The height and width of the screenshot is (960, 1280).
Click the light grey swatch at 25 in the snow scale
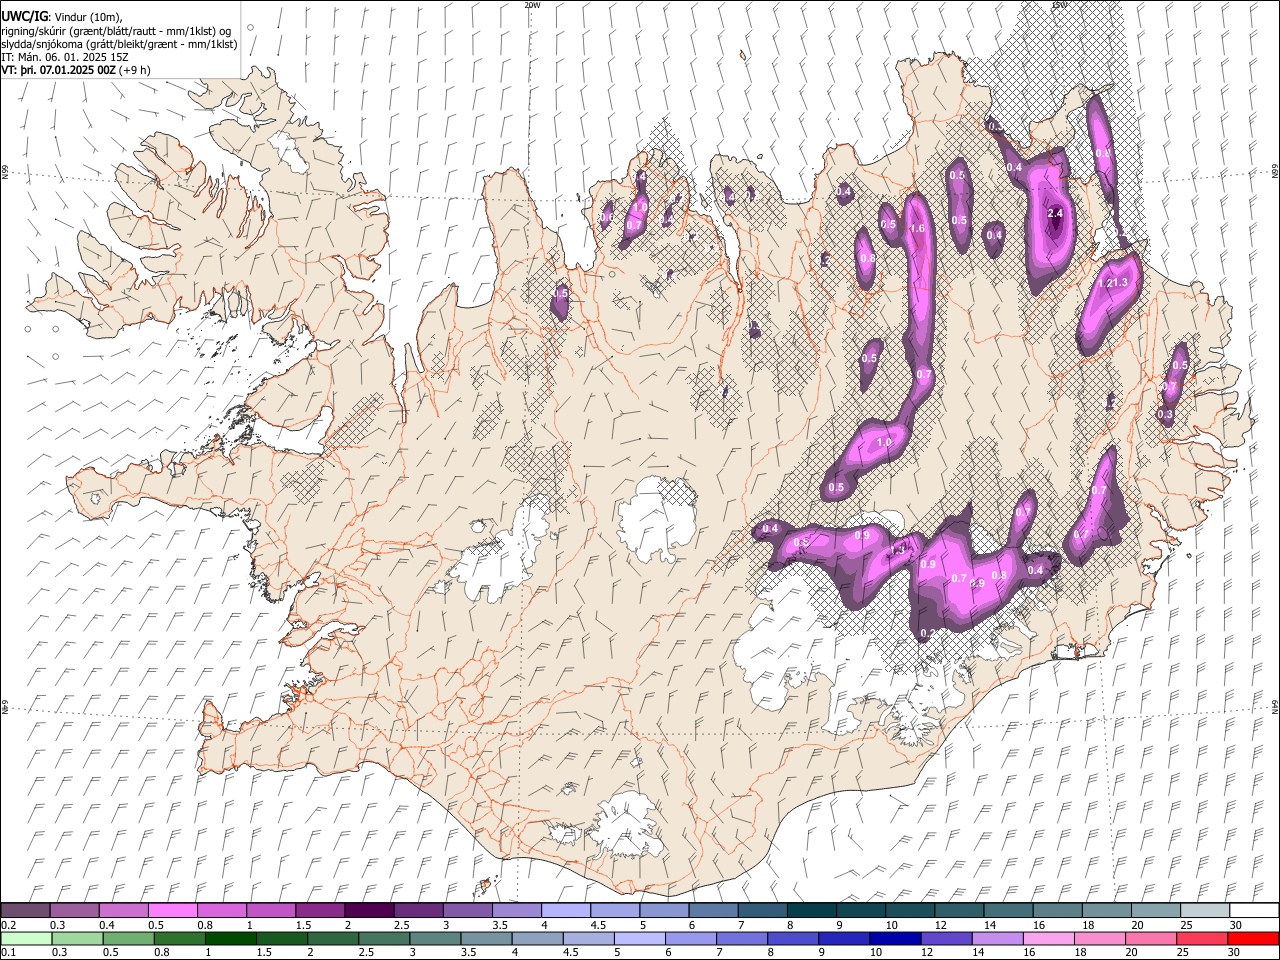(x=1204, y=911)
